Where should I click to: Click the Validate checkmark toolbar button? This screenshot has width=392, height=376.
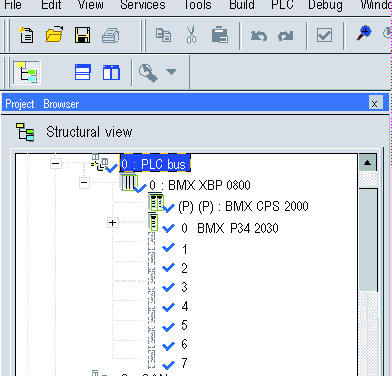[x=324, y=35]
